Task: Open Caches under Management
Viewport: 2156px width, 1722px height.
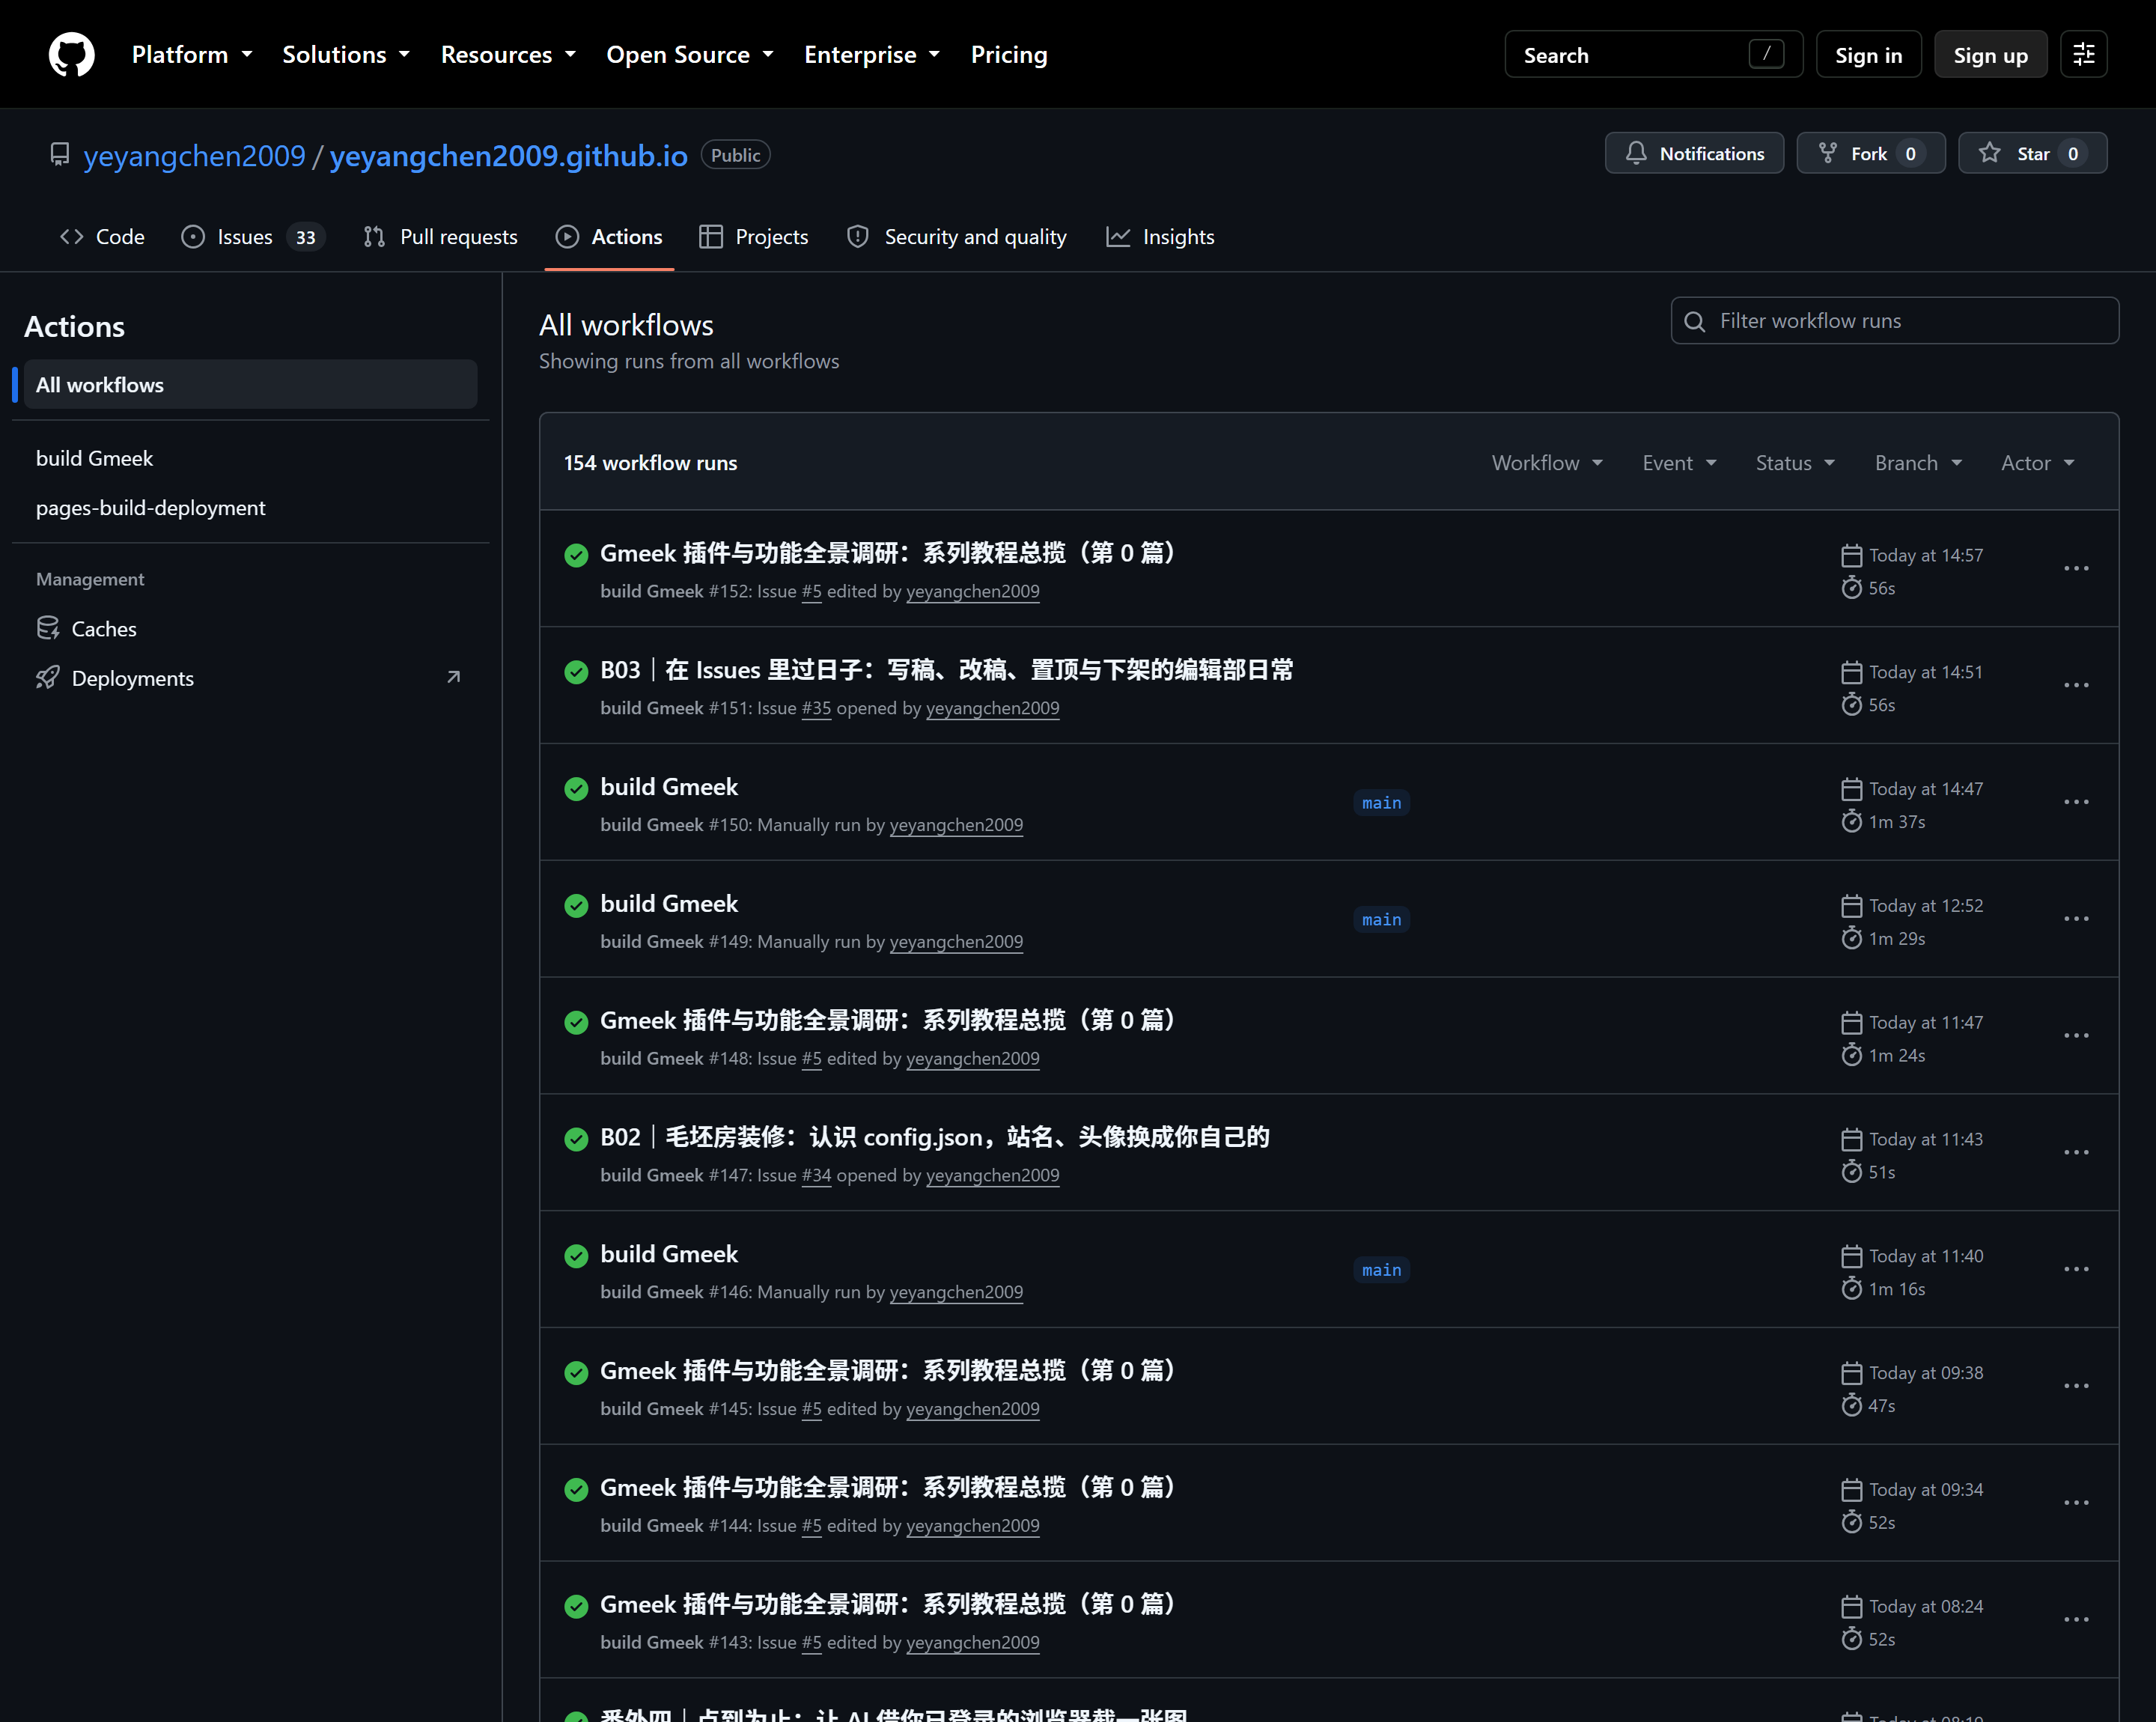Action: click(x=250, y=629)
